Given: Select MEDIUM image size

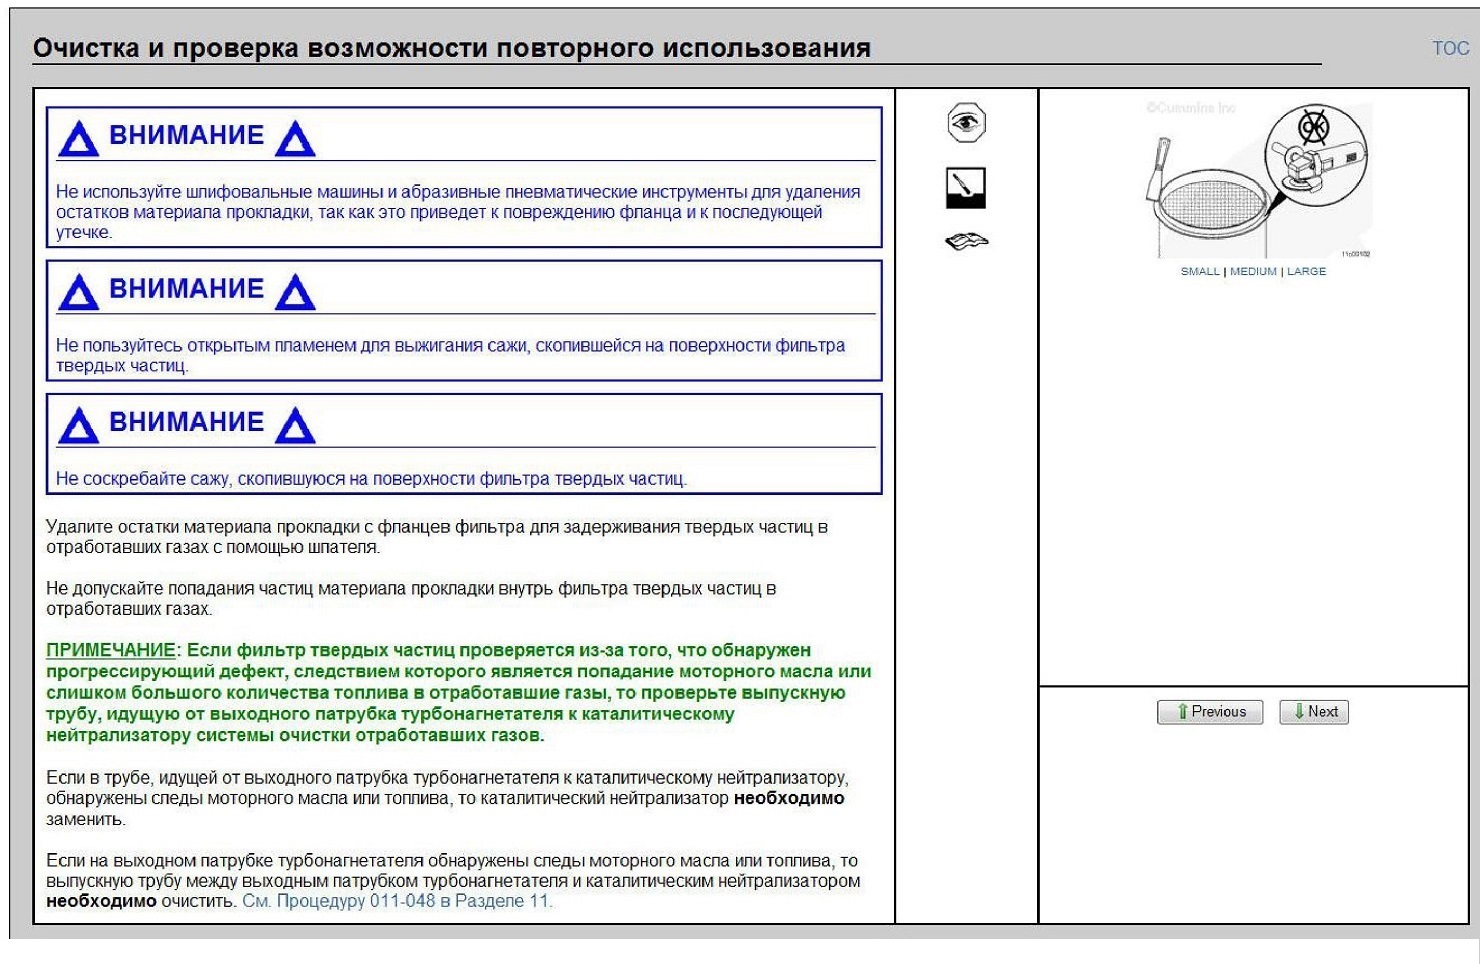Looking at the screenshot, I should (1253, 271).
